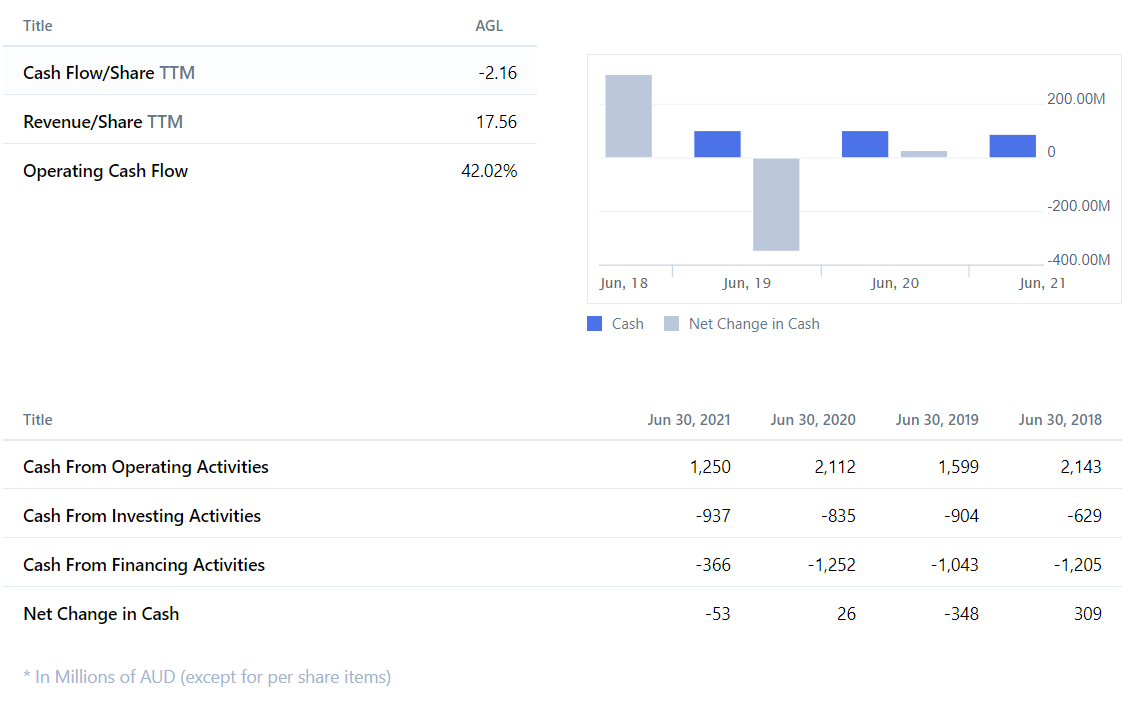Click the -2.16 Cash Flow/Share value
The image size is (1148, 703).
[x=498, y=72]
